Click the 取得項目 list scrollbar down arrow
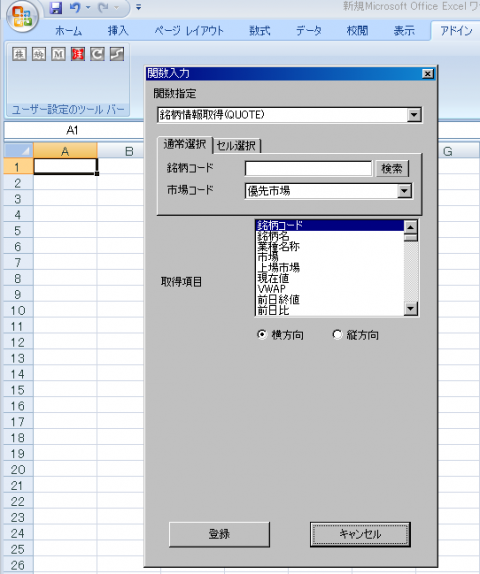This screenshot has width=480, height=574. (x=411, y=309)
